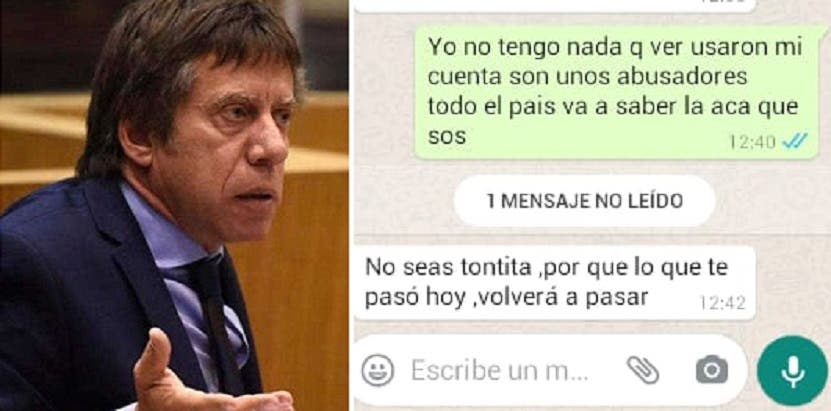Select the 'No seas tontita' received message
Screen dimensions: 831x411
554,283
